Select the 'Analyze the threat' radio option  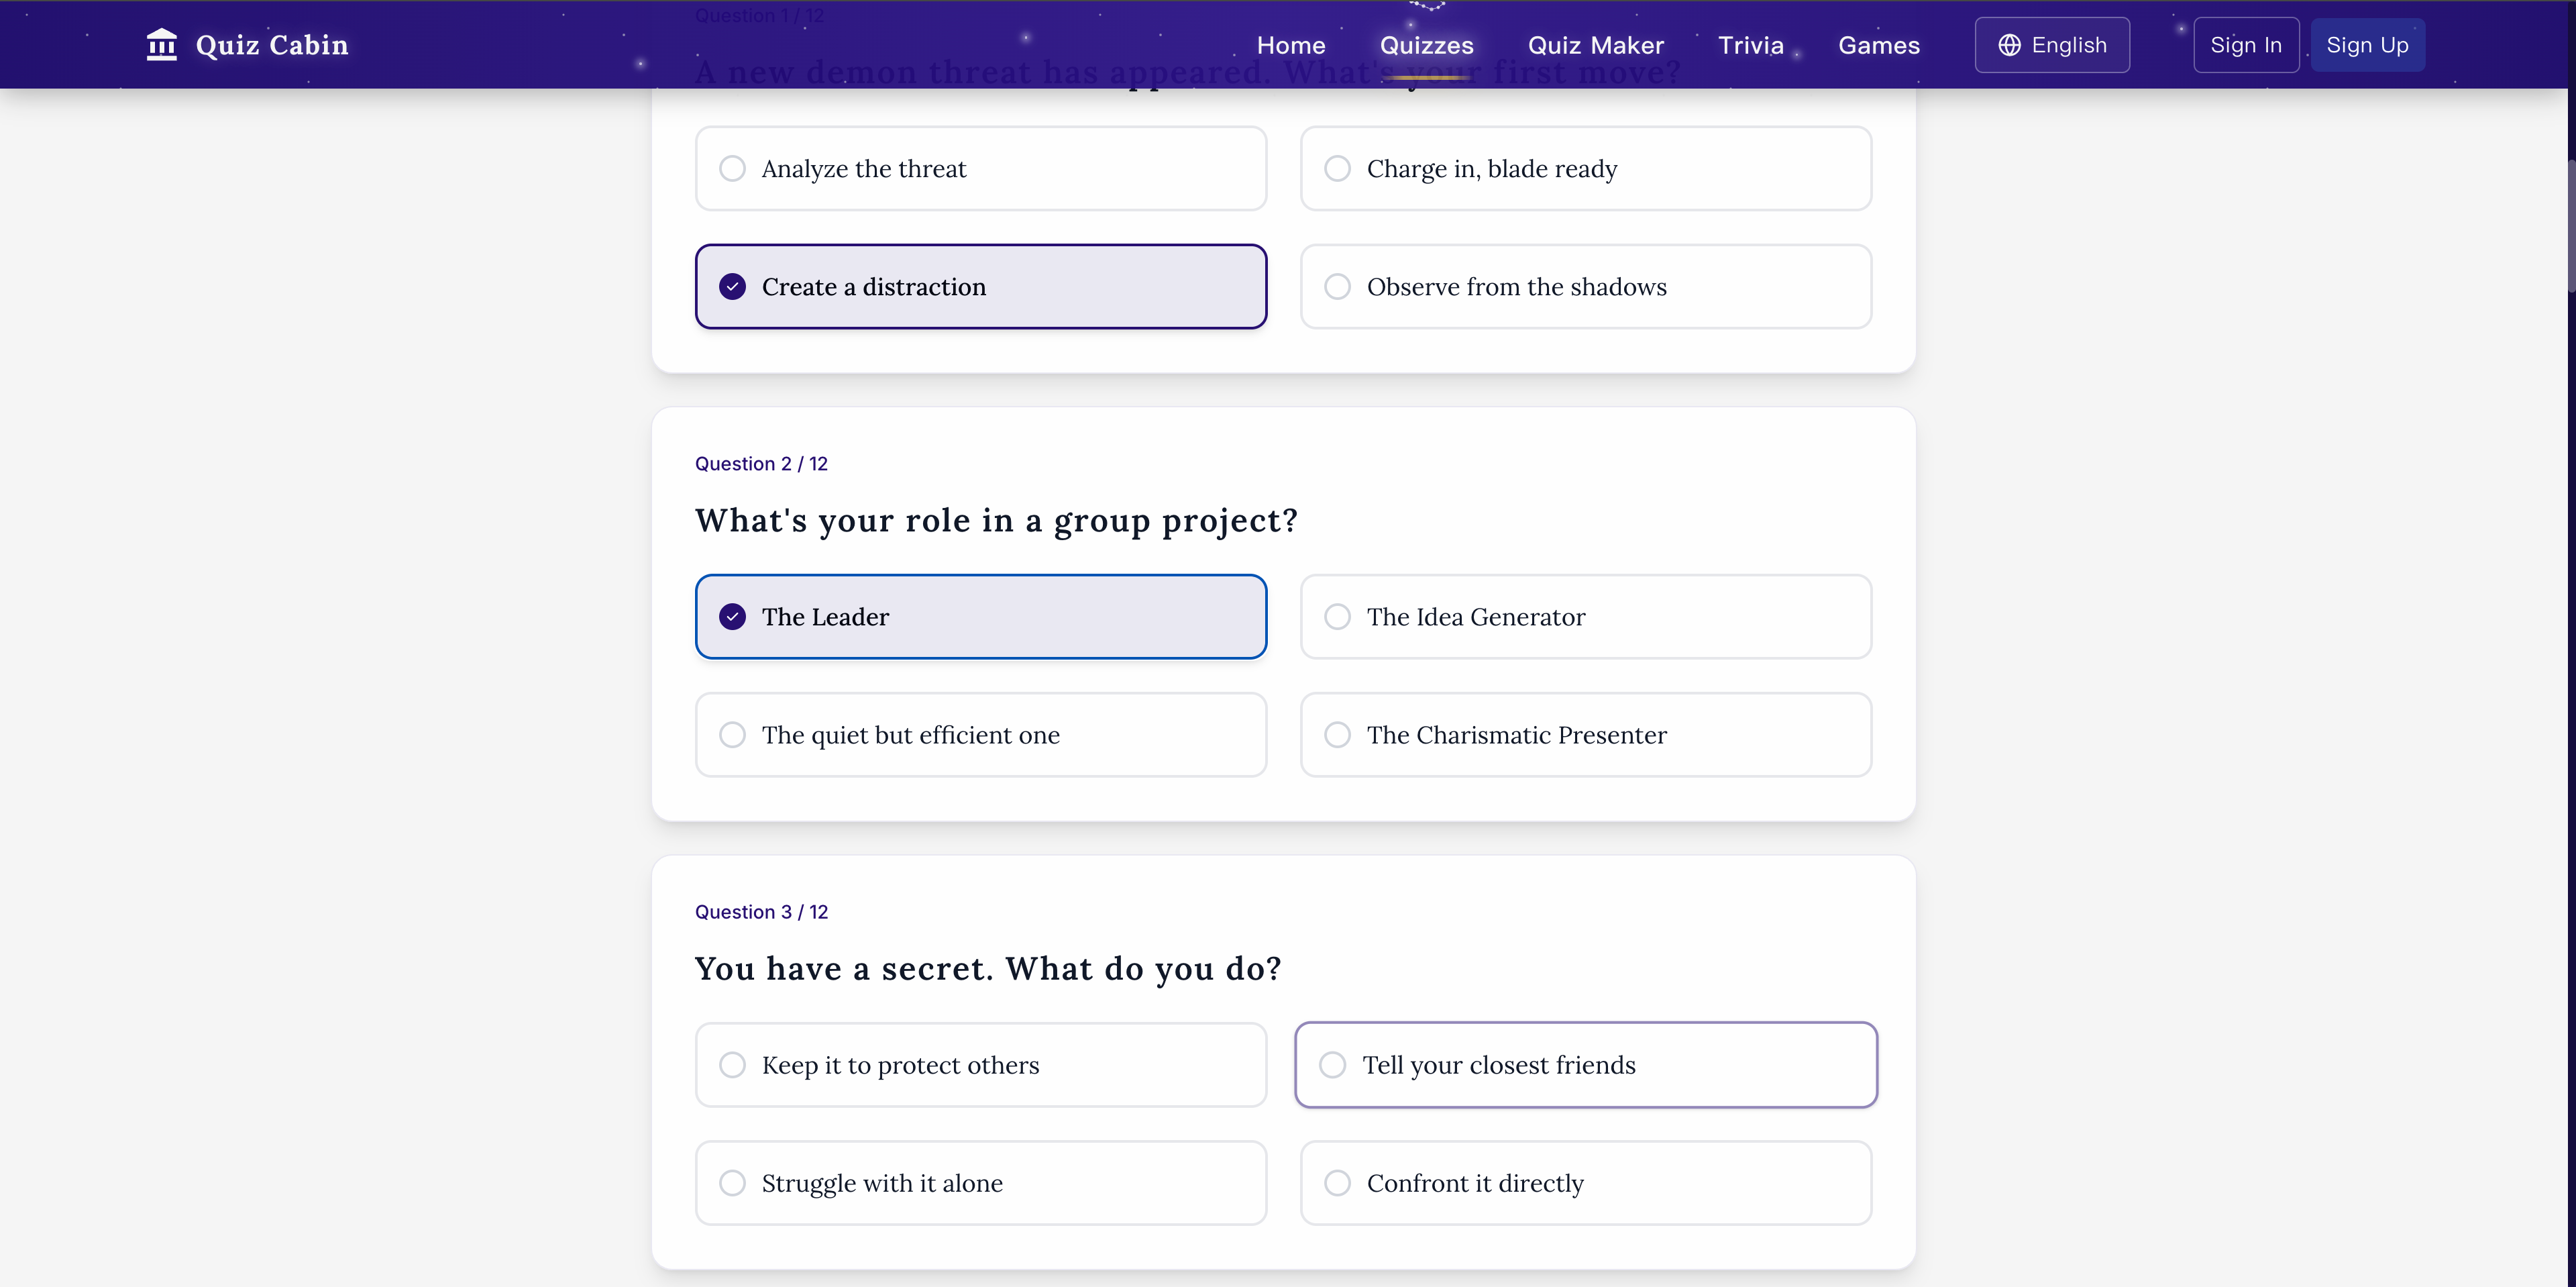point(981,168)
